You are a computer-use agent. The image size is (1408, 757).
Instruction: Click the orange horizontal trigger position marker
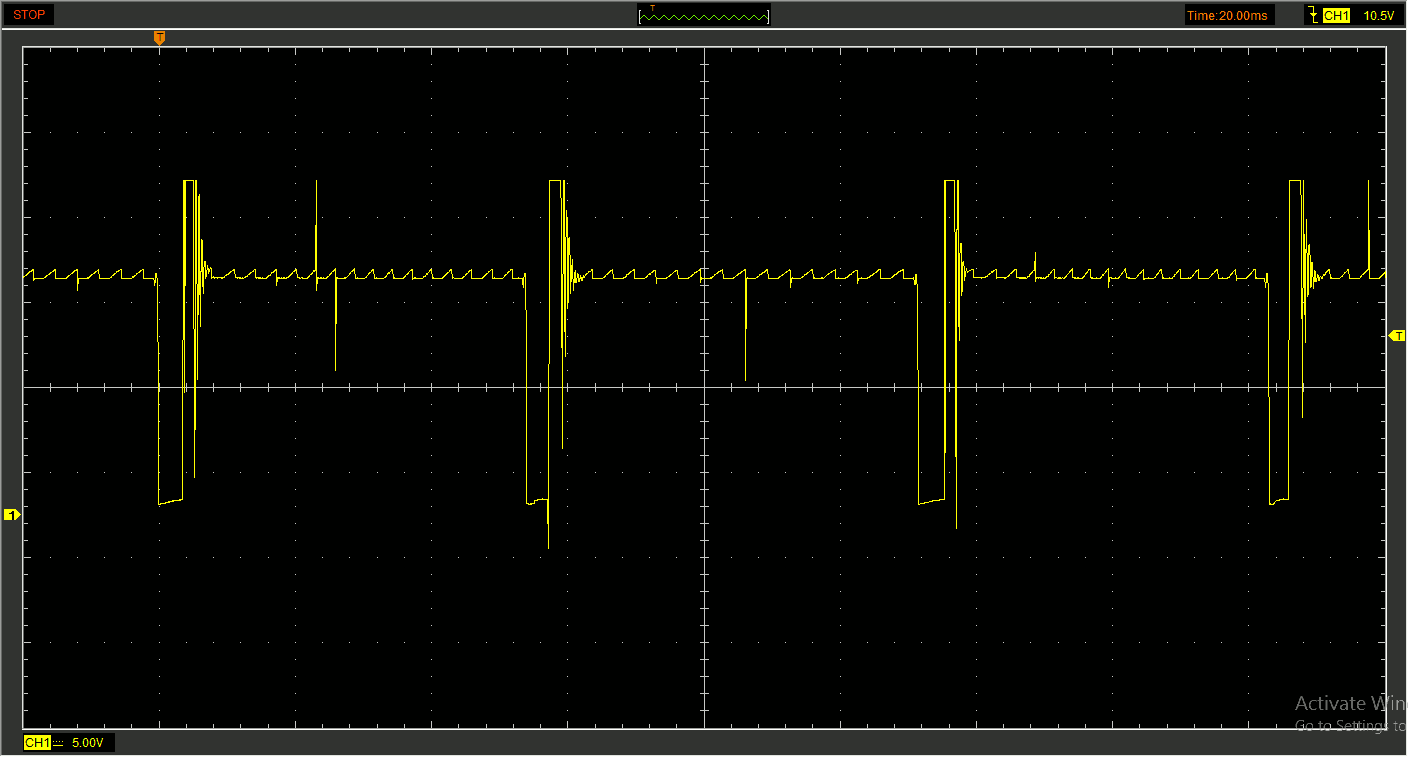coord(159,37)
